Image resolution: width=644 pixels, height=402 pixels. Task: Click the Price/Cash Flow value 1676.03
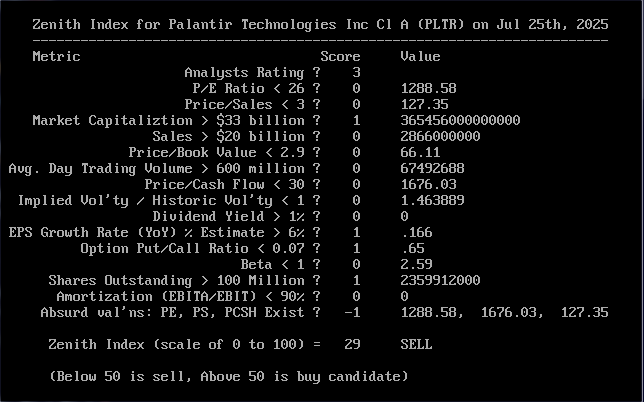click(x=428, y=184)
